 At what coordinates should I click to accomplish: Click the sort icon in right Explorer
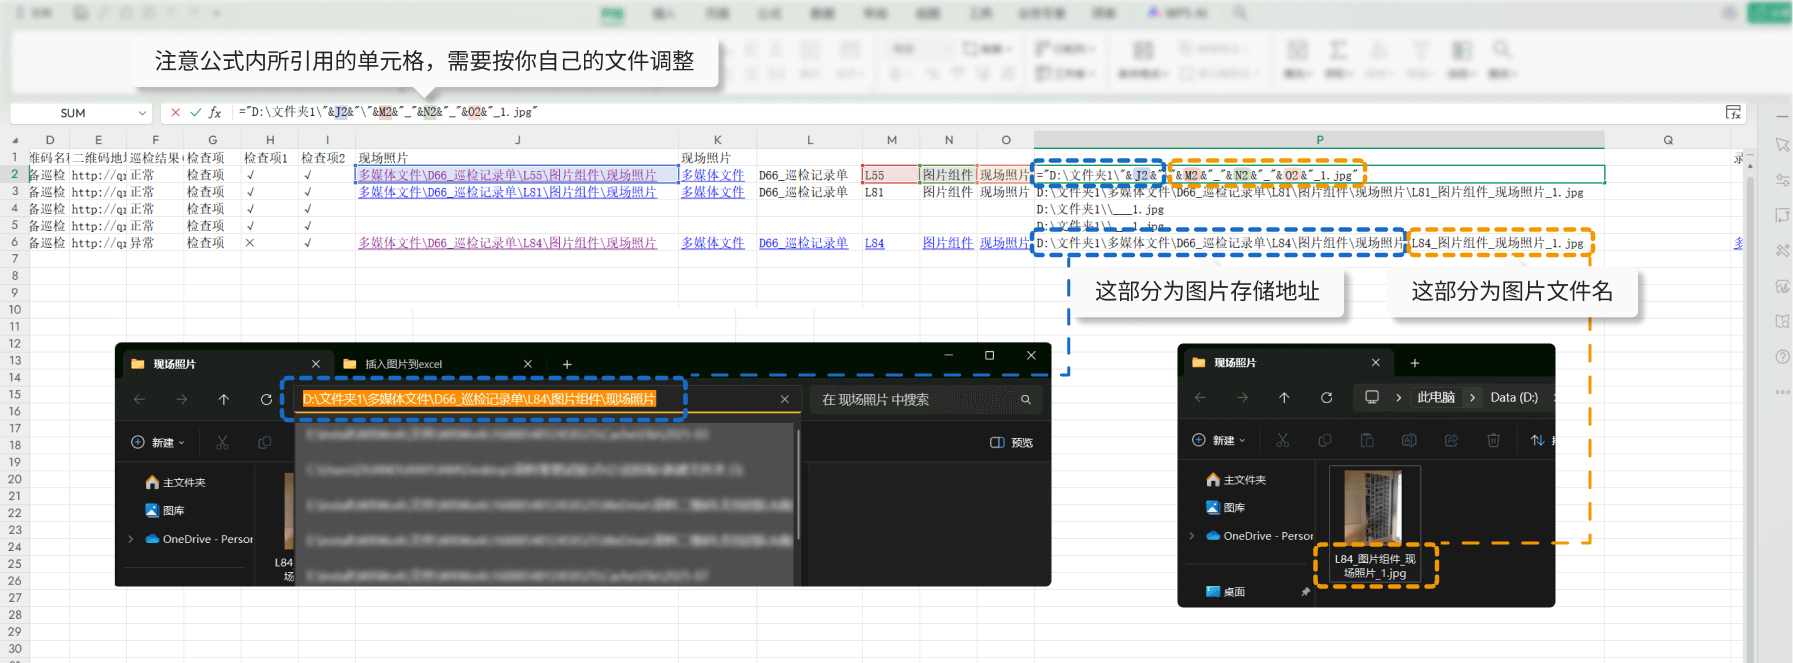click(x=1537, y=441)
